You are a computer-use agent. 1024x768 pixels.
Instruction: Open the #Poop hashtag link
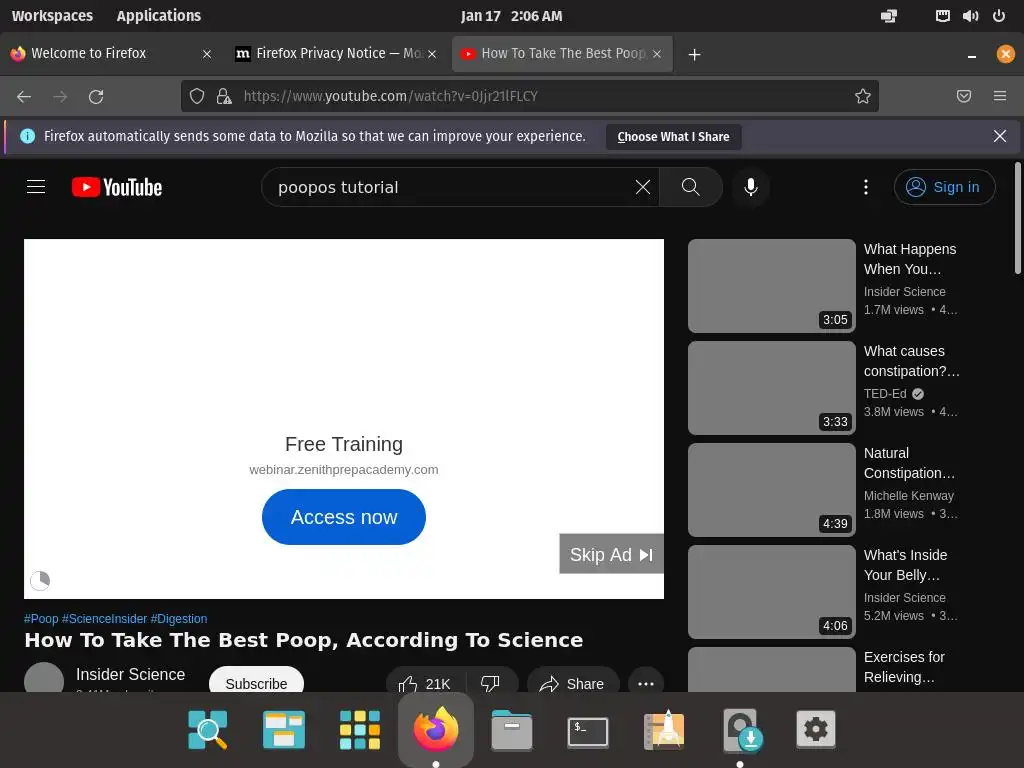point(41,618)
